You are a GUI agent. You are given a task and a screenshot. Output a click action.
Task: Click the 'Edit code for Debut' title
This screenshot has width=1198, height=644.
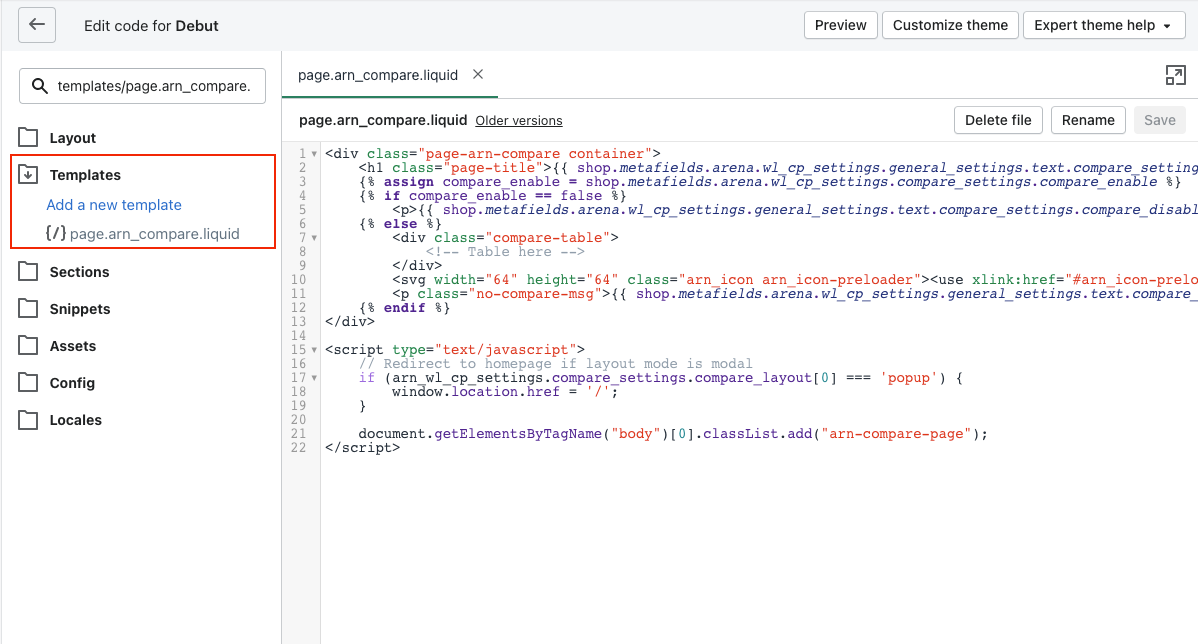click(x=151, y=26)
